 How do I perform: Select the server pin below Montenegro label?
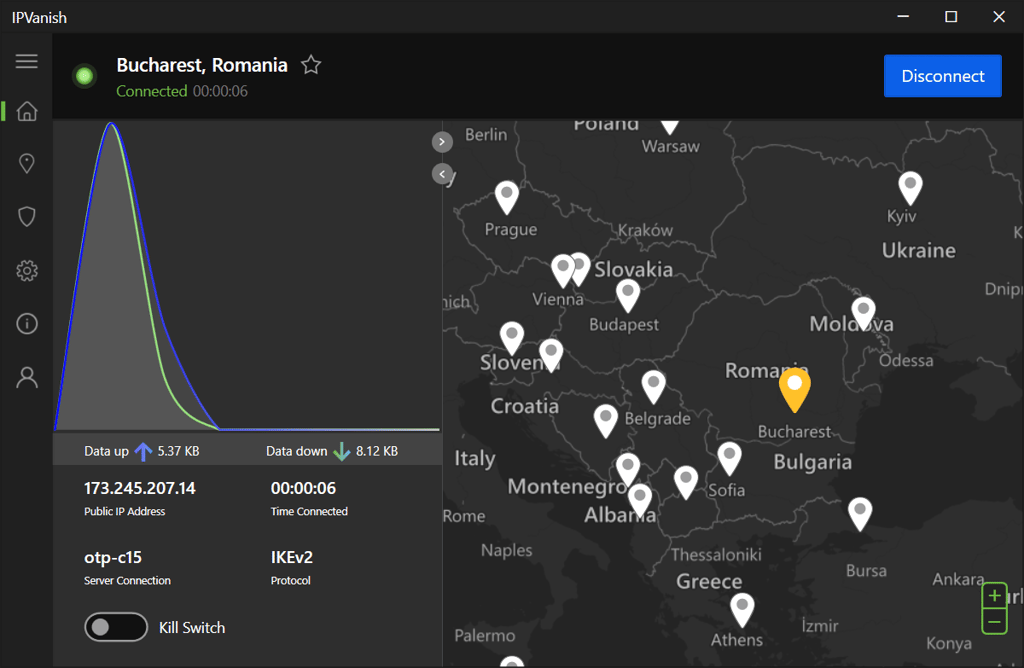tap(628, 471)
